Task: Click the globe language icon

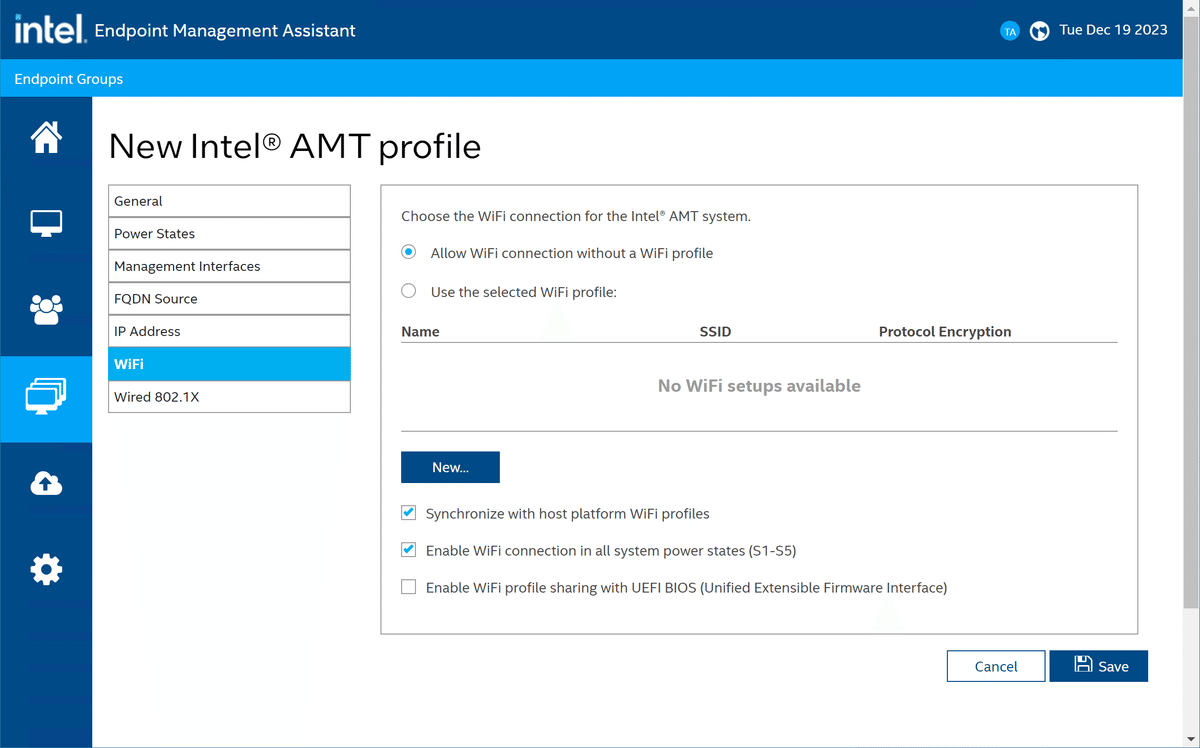Action: 1040,31
